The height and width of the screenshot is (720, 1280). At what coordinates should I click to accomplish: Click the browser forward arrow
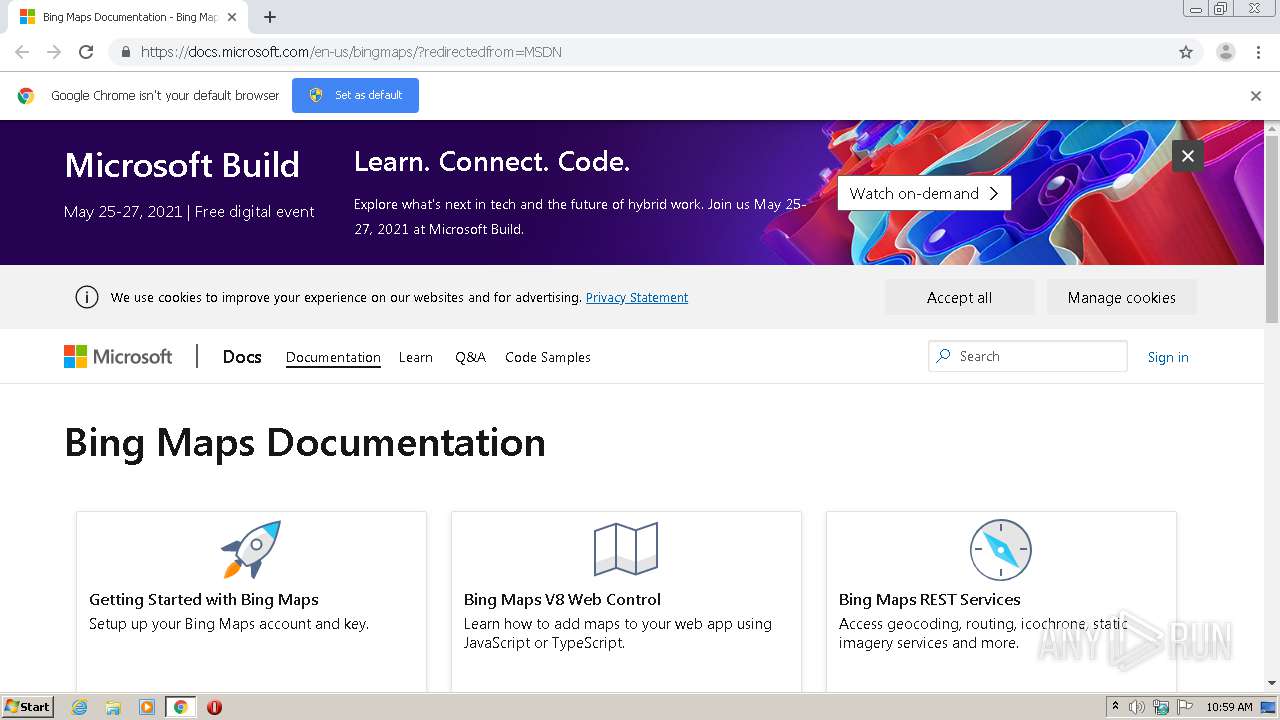tap(54, 52)
